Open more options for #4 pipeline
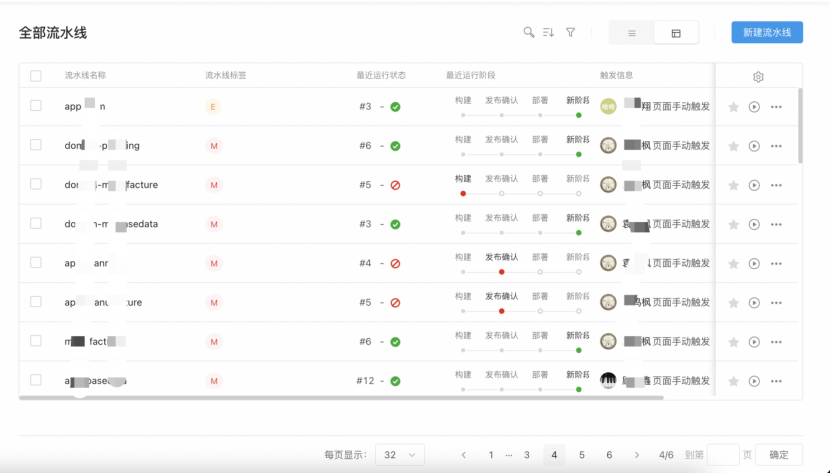This screenshot has height=473, width=830. click(776, 263)
